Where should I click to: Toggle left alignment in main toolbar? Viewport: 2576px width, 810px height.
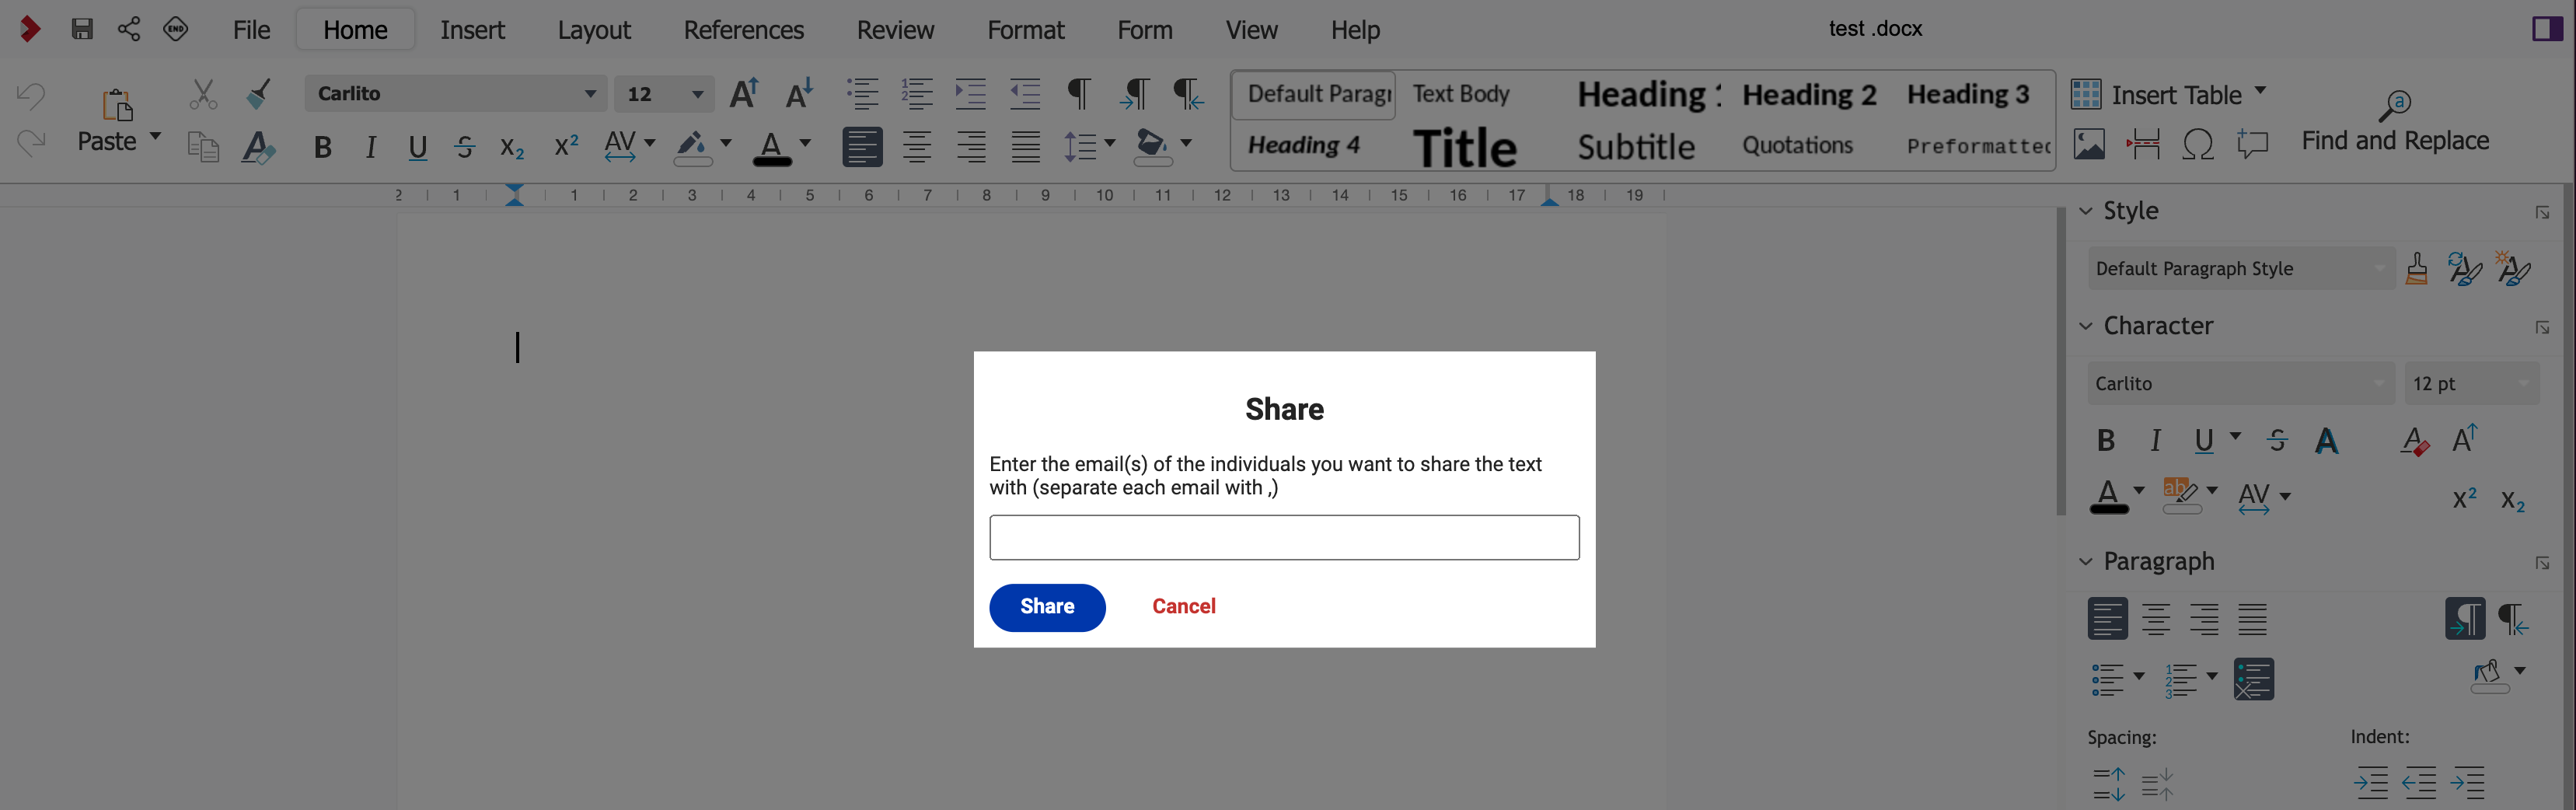coord(862,147)
